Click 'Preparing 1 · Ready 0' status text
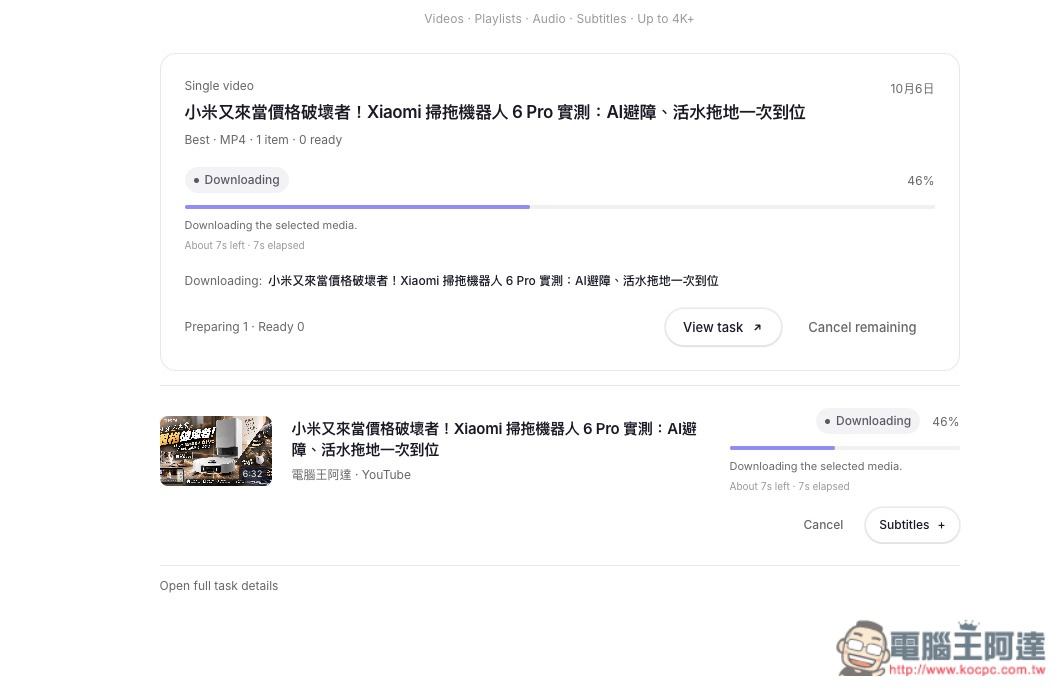 (244, 327)
